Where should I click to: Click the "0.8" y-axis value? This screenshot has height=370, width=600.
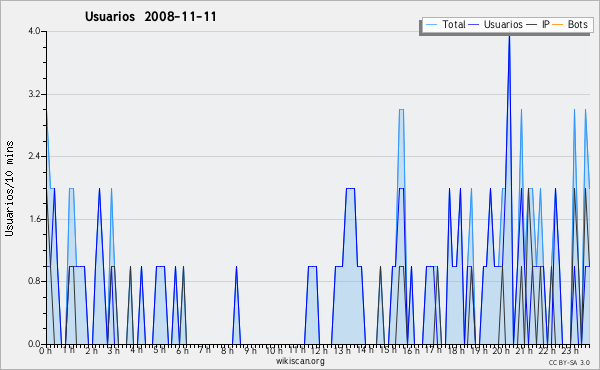tap(34, 282)
